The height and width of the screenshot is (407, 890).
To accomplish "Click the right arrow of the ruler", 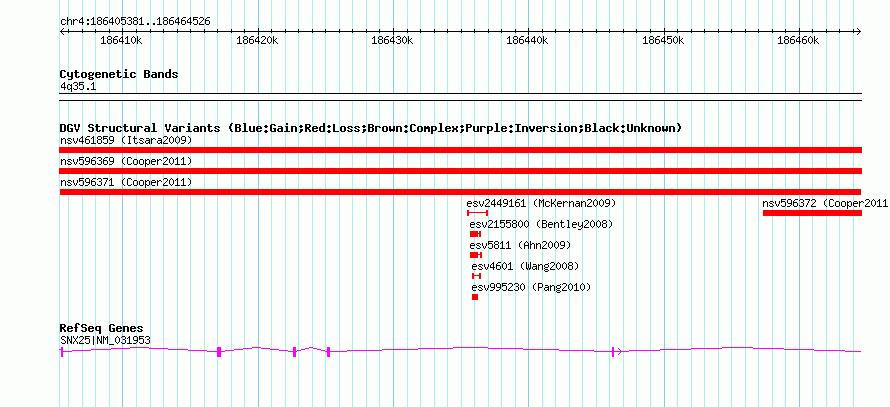I will 858,32.
